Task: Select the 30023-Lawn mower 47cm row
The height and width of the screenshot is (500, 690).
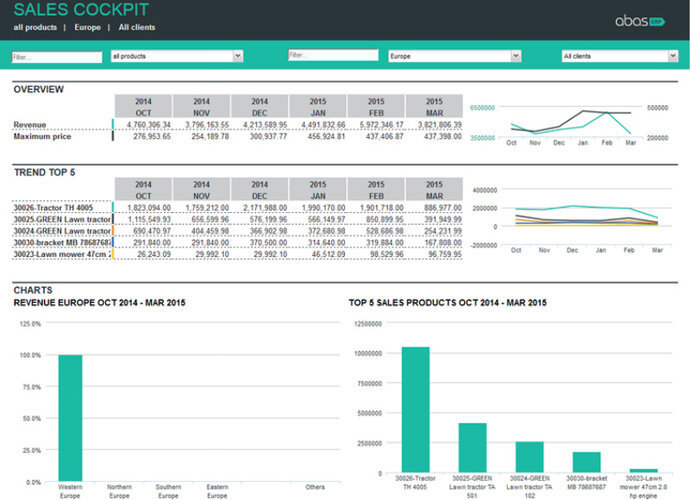Action: tap(60, 254)
